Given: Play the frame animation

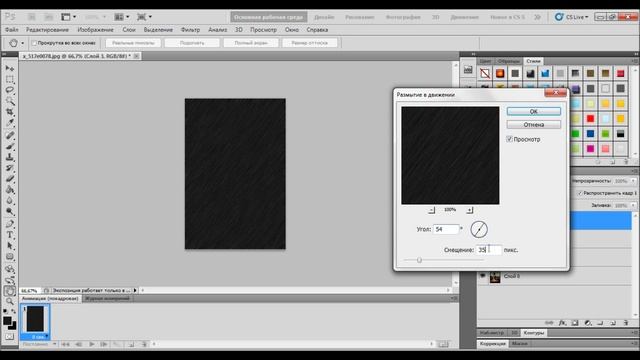Looking at the screenshot, I should pos(91,344).
